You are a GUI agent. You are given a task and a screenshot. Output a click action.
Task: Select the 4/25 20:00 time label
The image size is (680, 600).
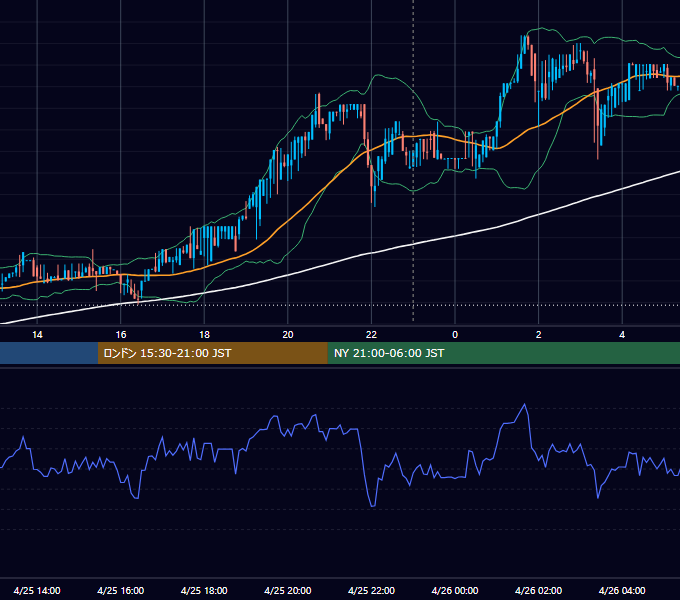pyautogui.click(x=288, y=590)
